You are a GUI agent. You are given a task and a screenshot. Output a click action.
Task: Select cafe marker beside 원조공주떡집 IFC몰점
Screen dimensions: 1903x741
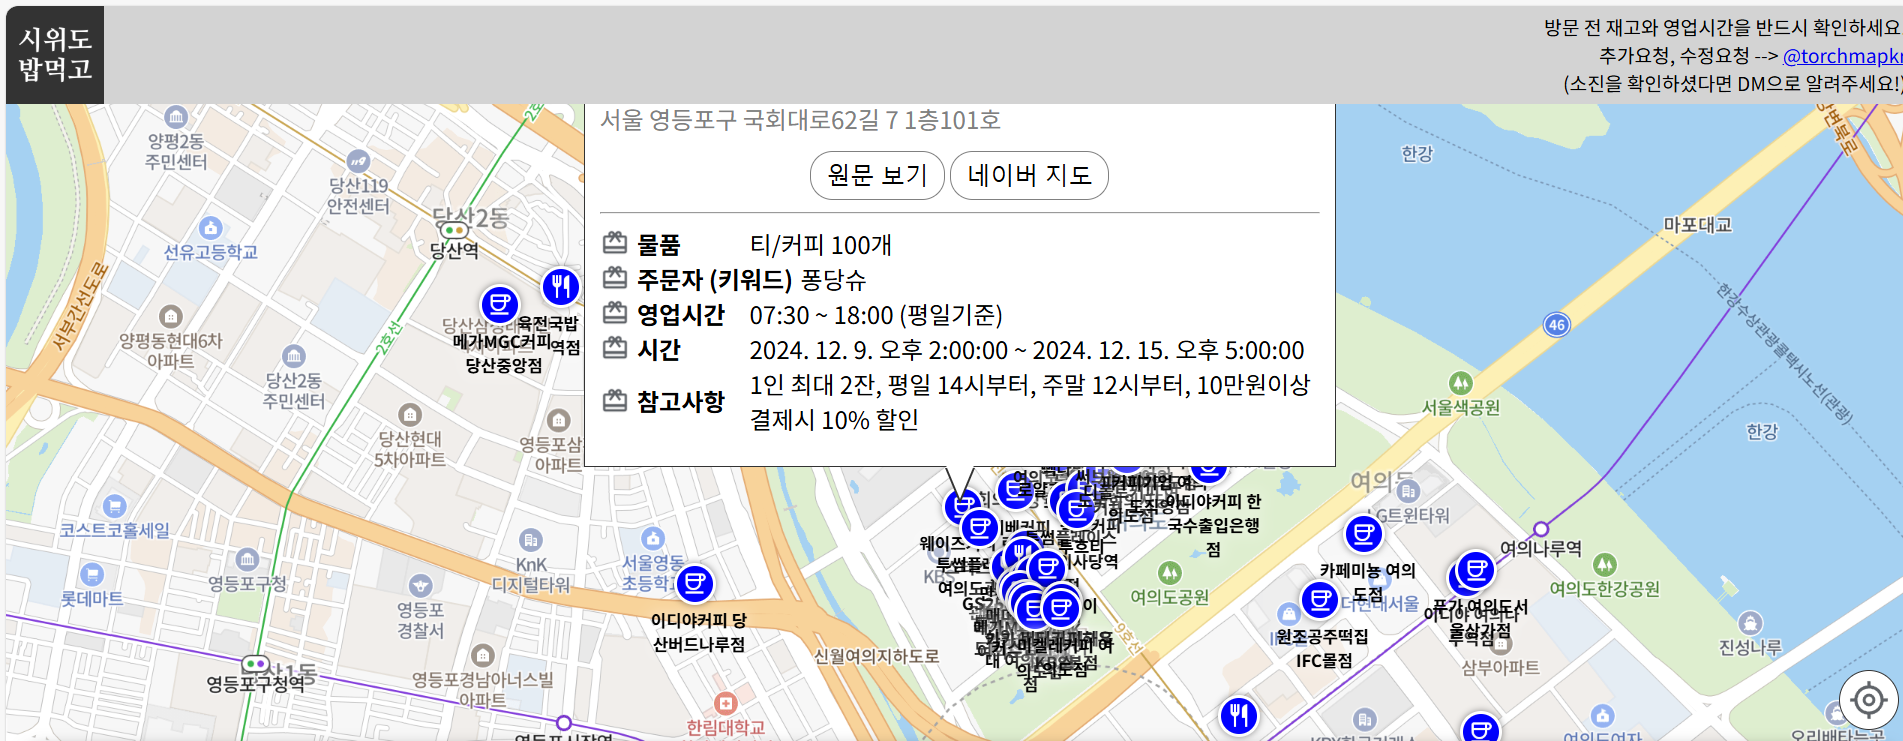[x=1320, y=600]
